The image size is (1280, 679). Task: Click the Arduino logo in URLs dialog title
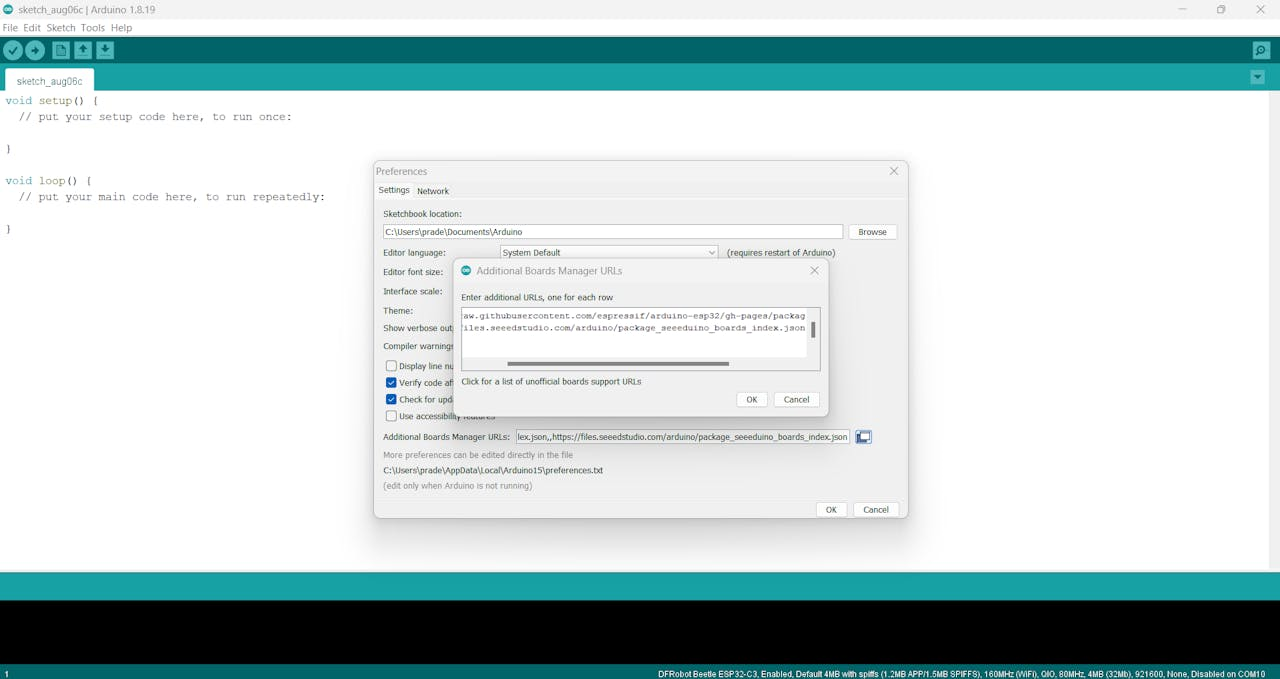tap(466, 270)
